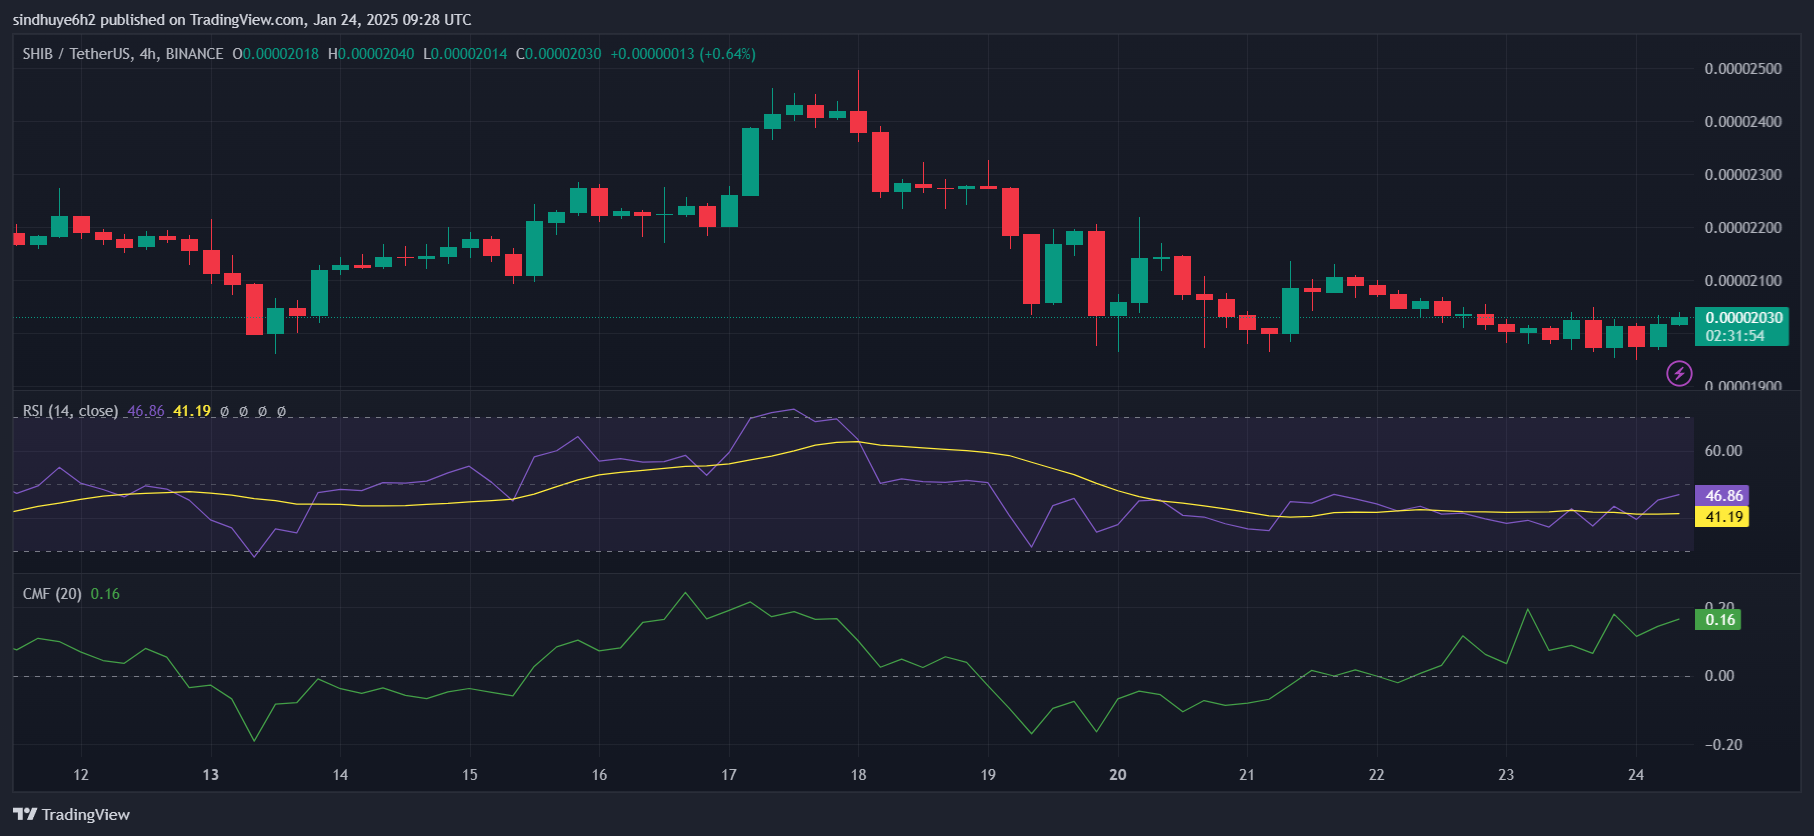Click date 20 on the time axis

tap(1118, 775)
